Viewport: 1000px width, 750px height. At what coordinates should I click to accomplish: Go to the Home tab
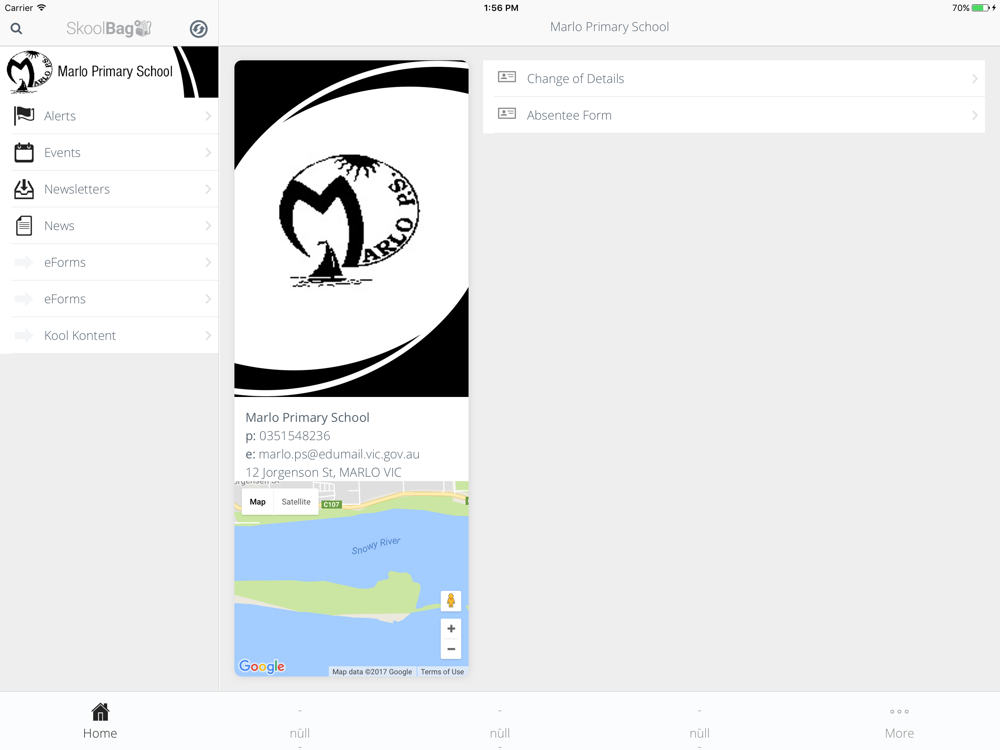(100, 721)
